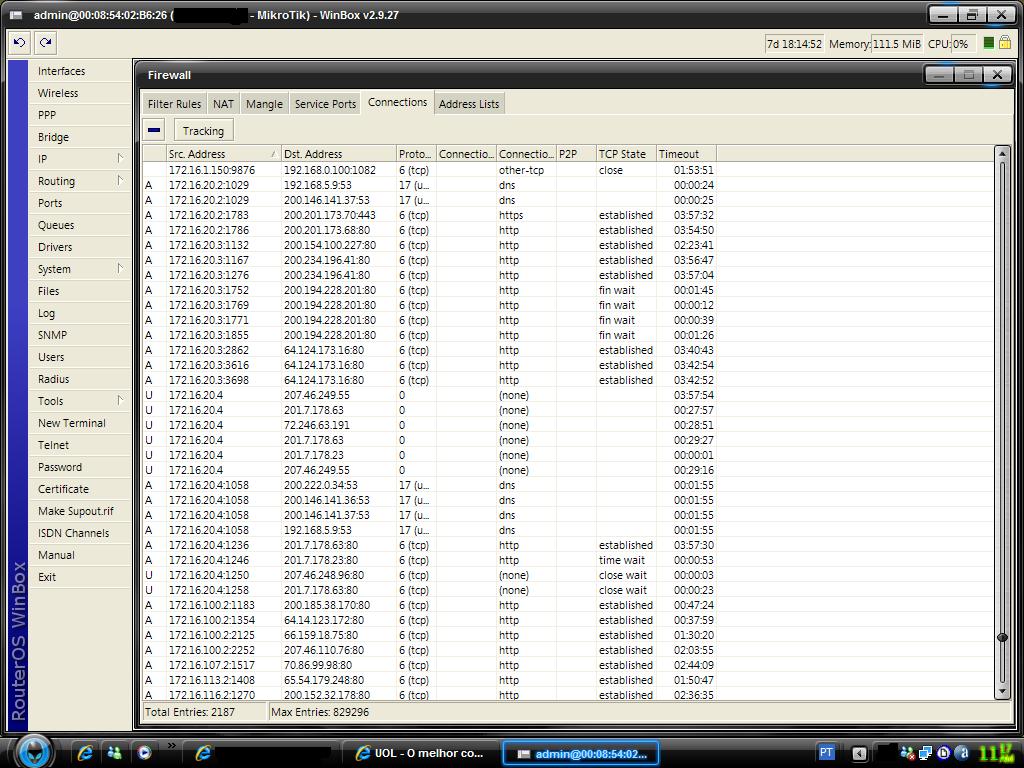Screen dimensions: 1024x768
Task: Expand the Routing submenu arrow
Action: pos(120,181)
